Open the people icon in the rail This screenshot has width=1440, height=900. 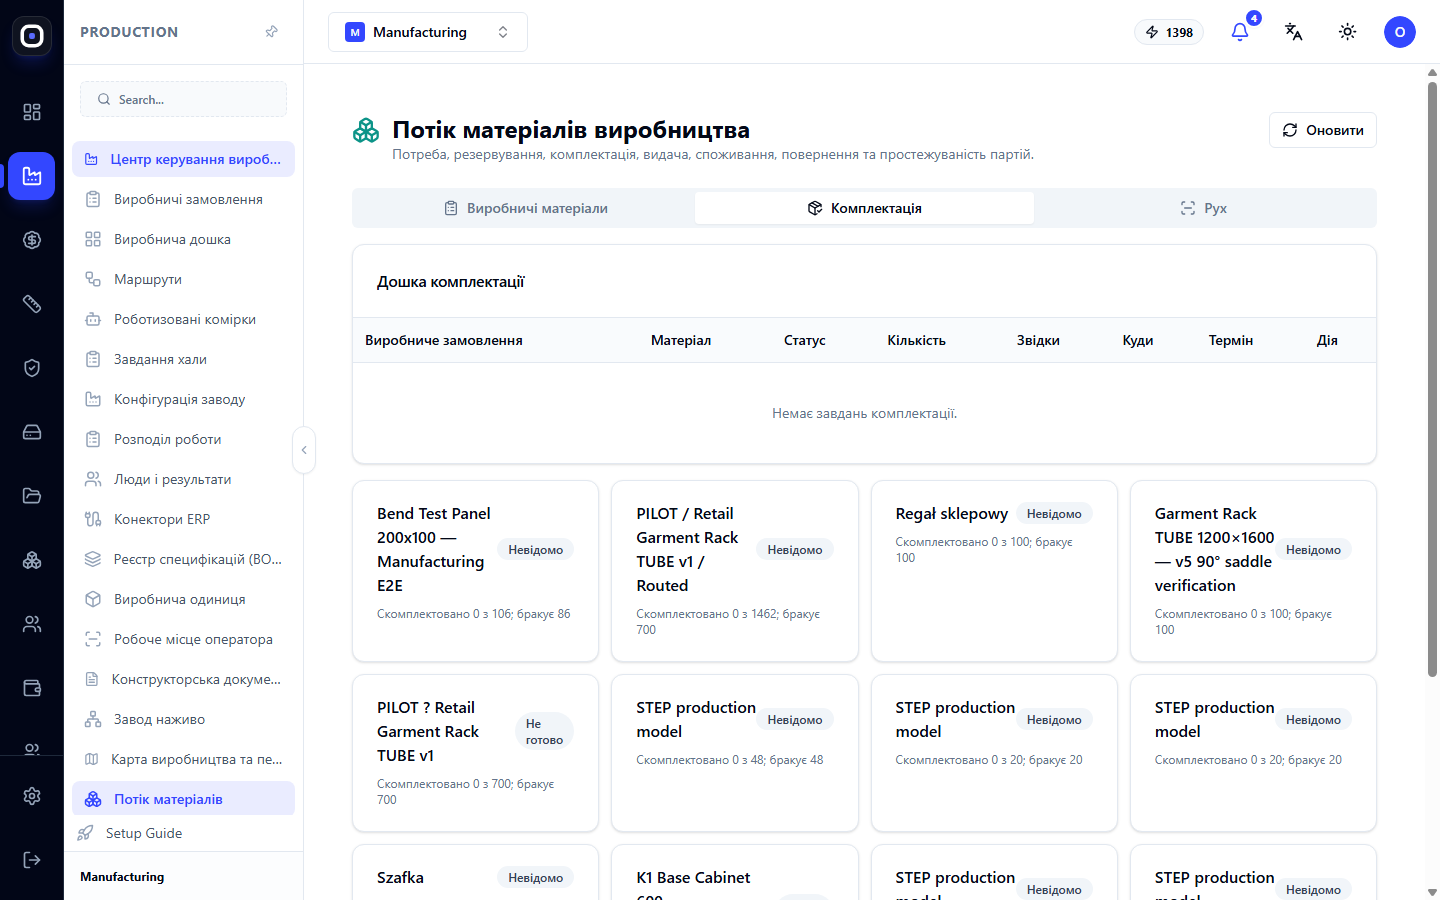coord(32,624)
